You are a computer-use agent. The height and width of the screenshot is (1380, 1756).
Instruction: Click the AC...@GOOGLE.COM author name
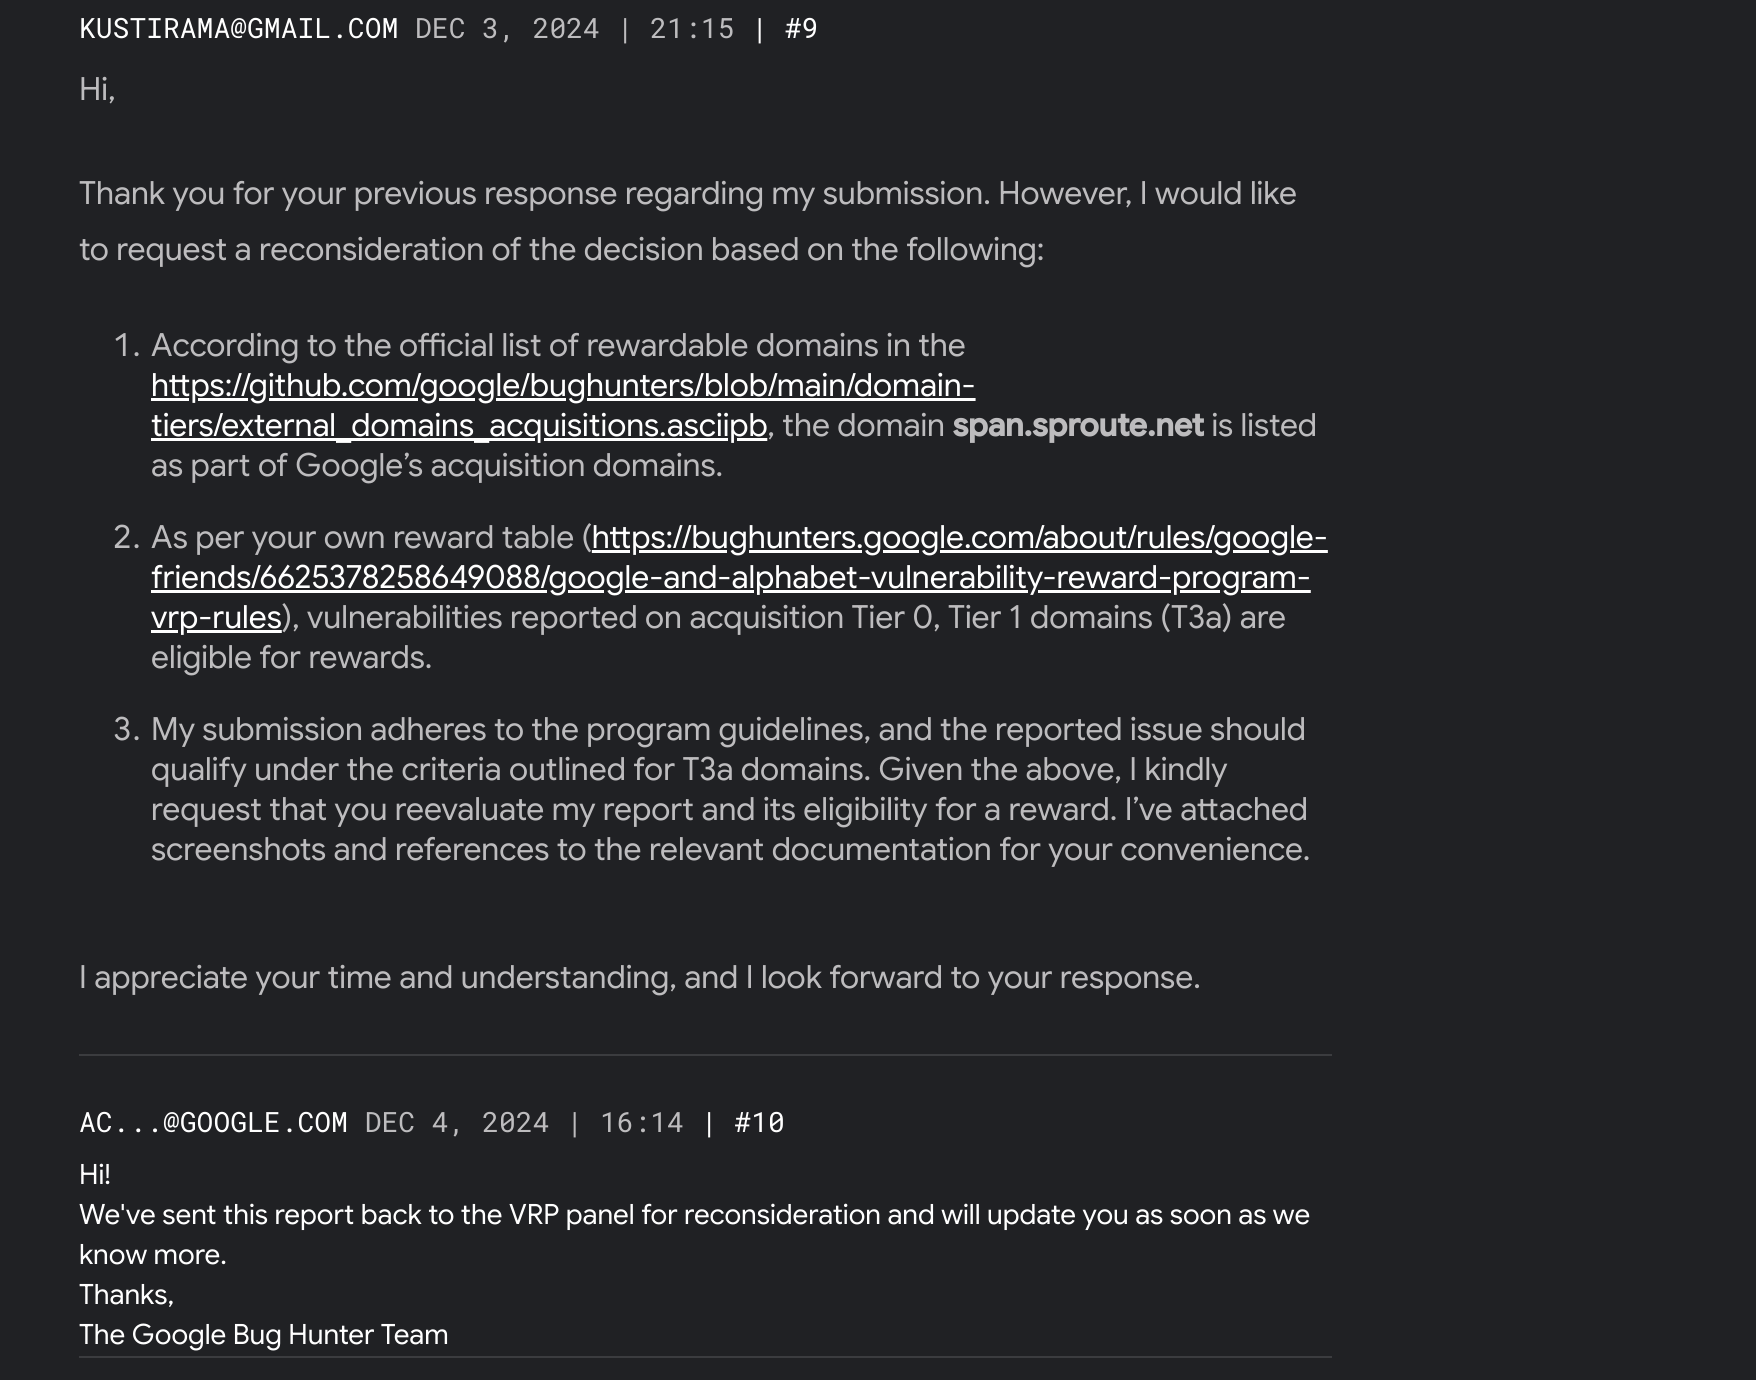pos(213,1122)
